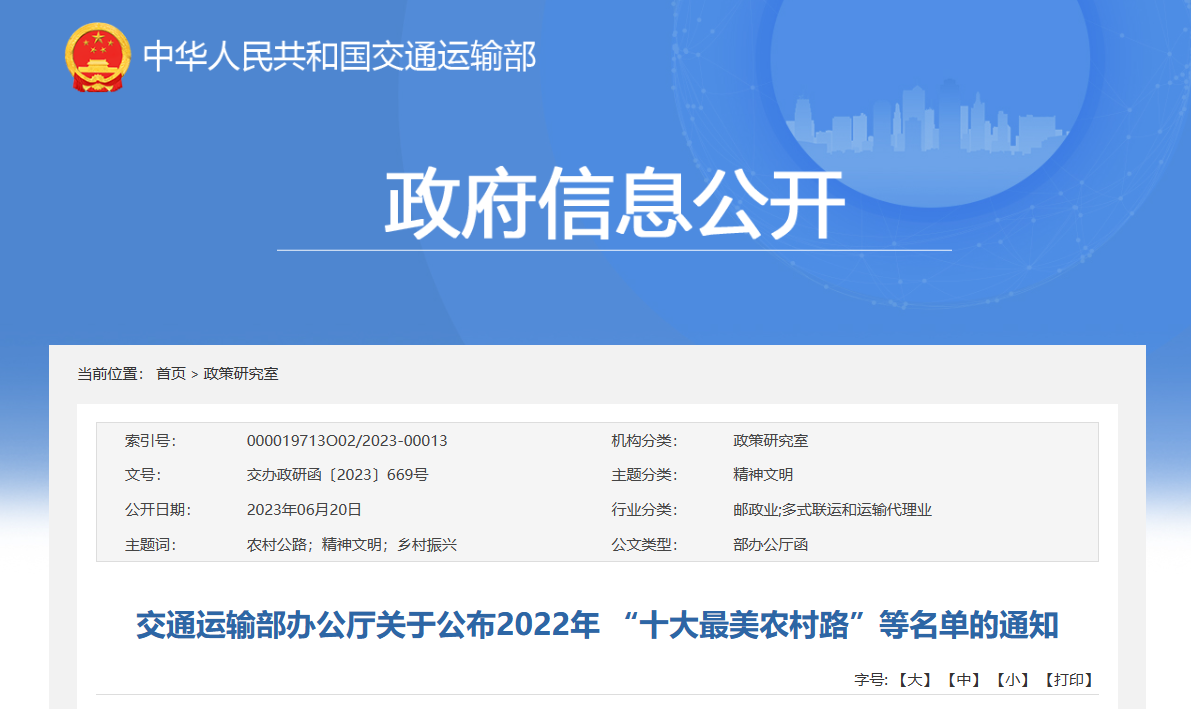Click 政策研究室 under 机构分类
Screen dimensions: 1191x709
pyautogui.click(x=770, y=441)
